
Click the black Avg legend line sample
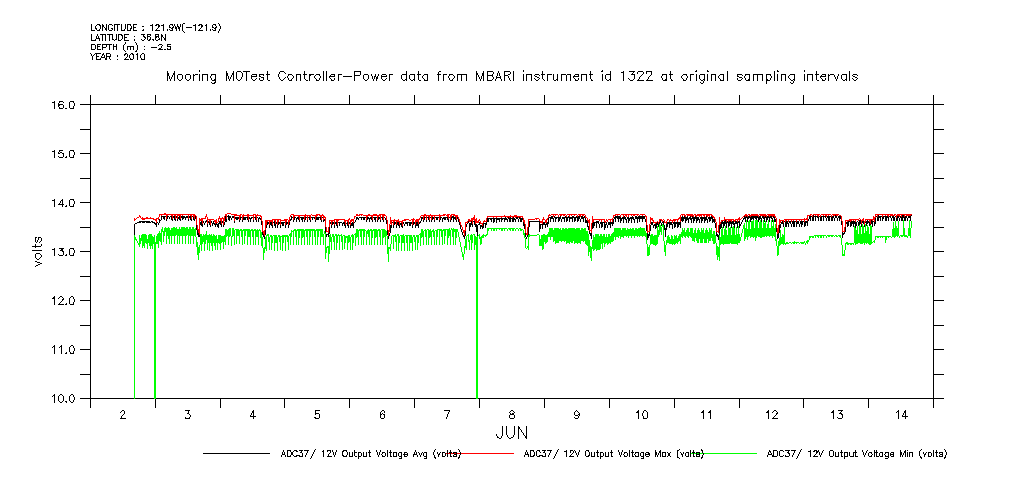[233, 453]
